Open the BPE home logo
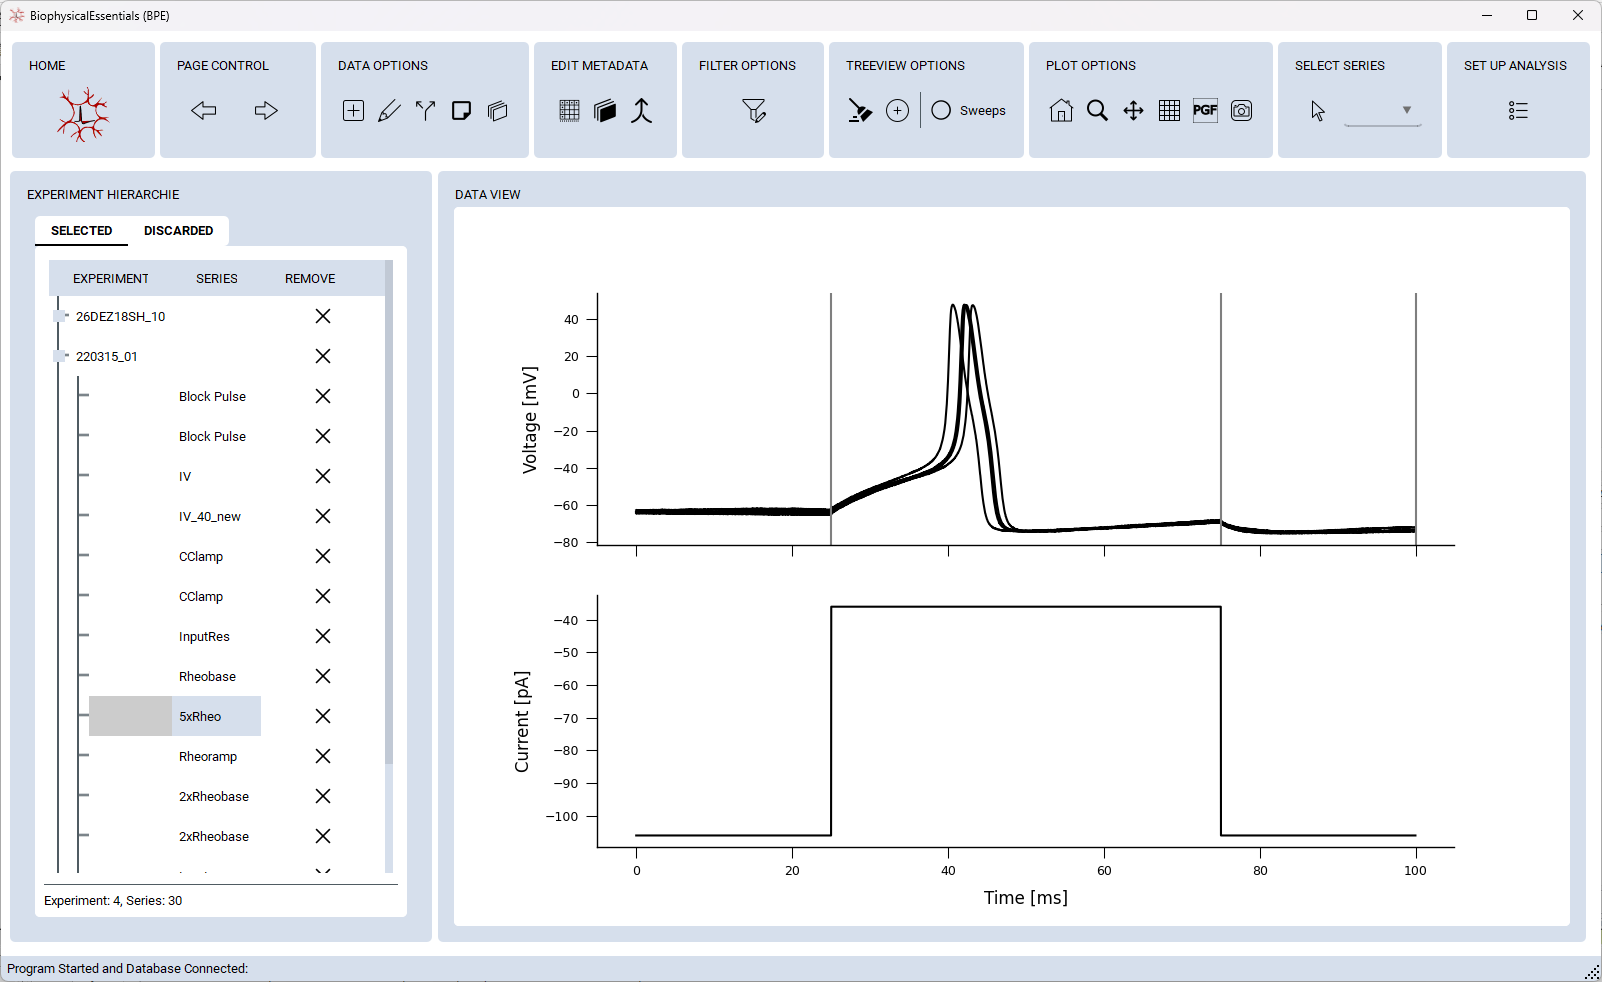This screenshot has height=982, width=1602. tap(83, 115)
